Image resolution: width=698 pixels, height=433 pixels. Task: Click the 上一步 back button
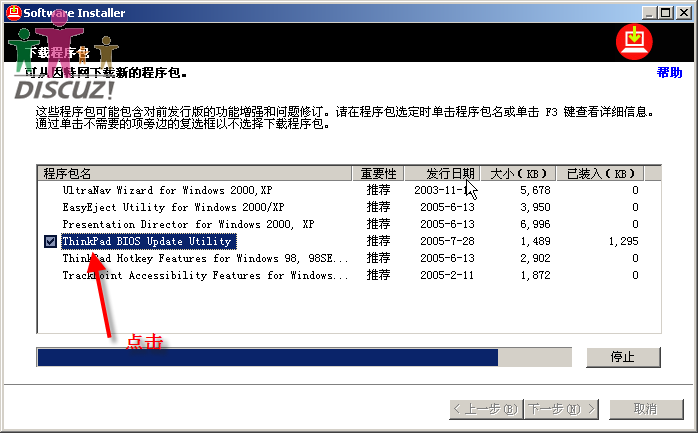click(x=486, y=409)
